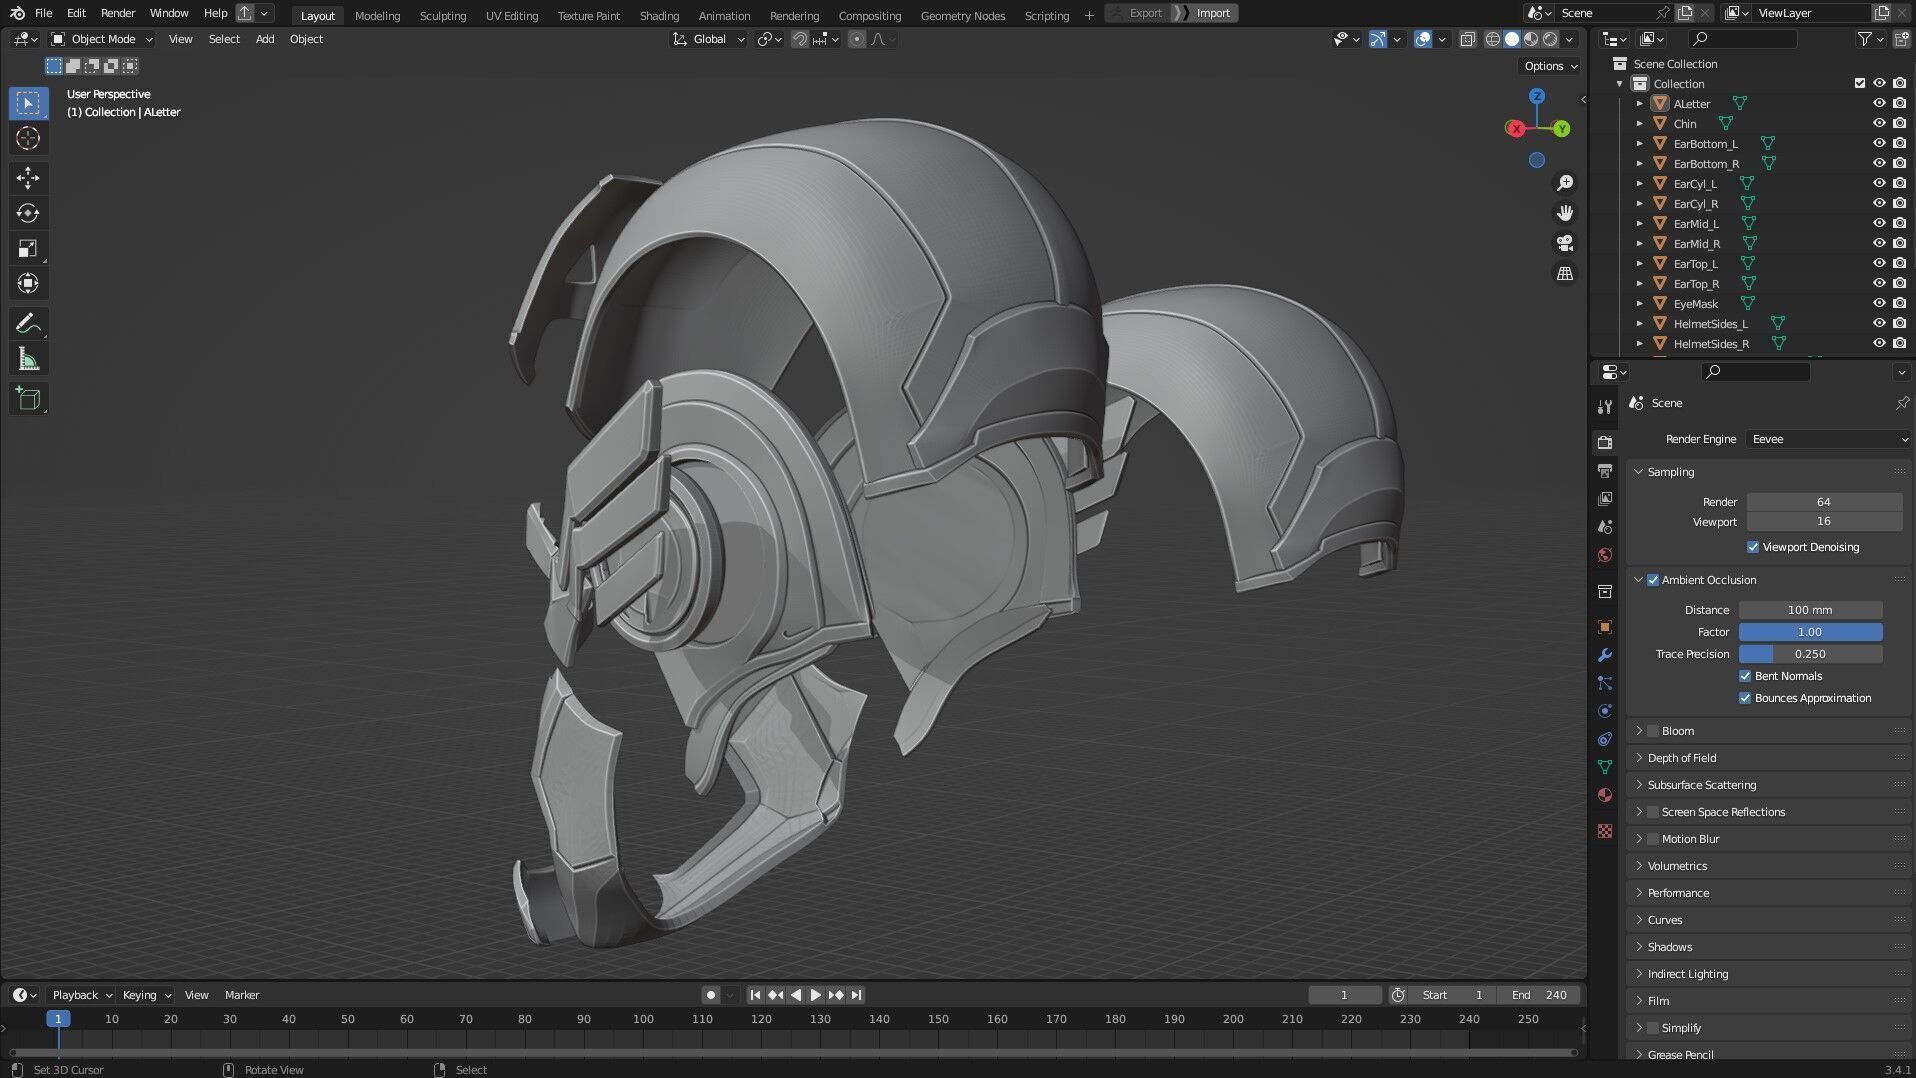Switch to the Geometry Nodes workspace
Screen dimensions: 1916x1078
[963, 15]
